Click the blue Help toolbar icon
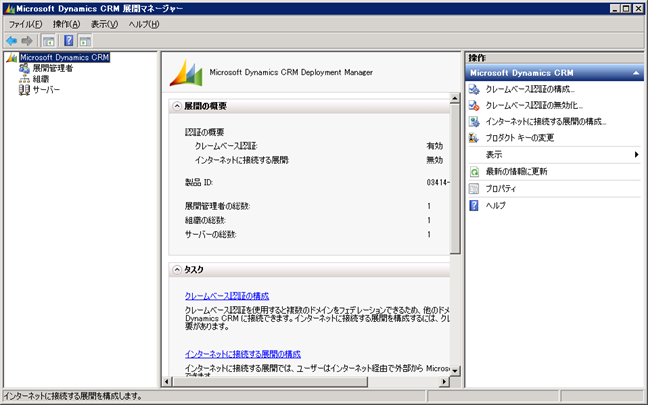Image resolution: width=648 pixels, height=405 pixels. pos(69,41)
